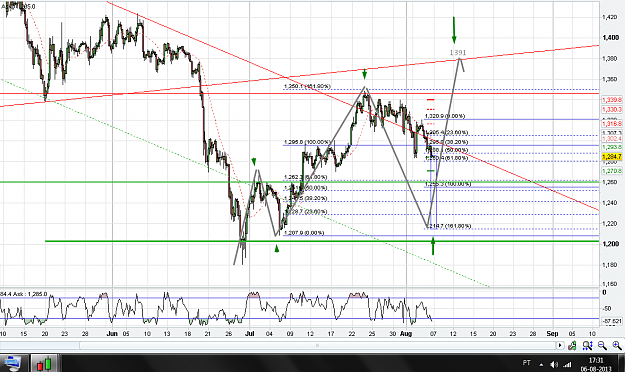This screenshot has height=372, width=625.
Task: Click the scrollbar right arrow button
Action: click(x=560, y=345)
